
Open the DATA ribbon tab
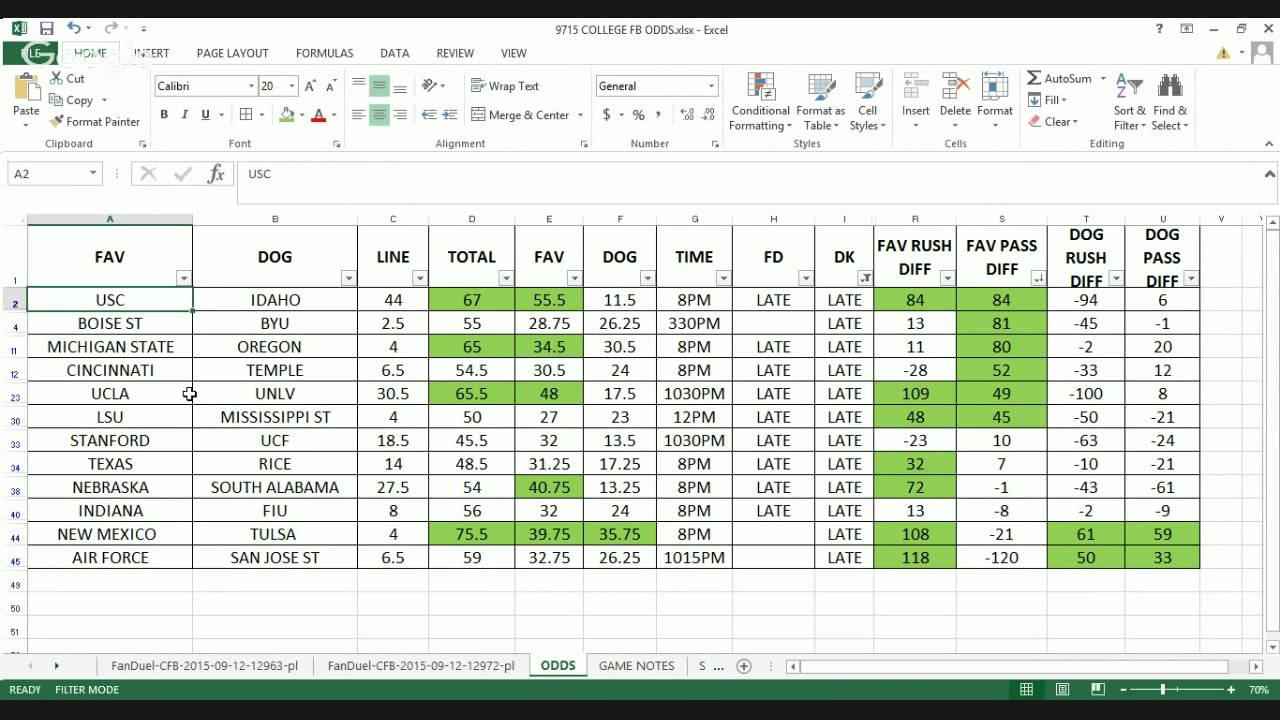pyautogui.click(x=394, y=53)
